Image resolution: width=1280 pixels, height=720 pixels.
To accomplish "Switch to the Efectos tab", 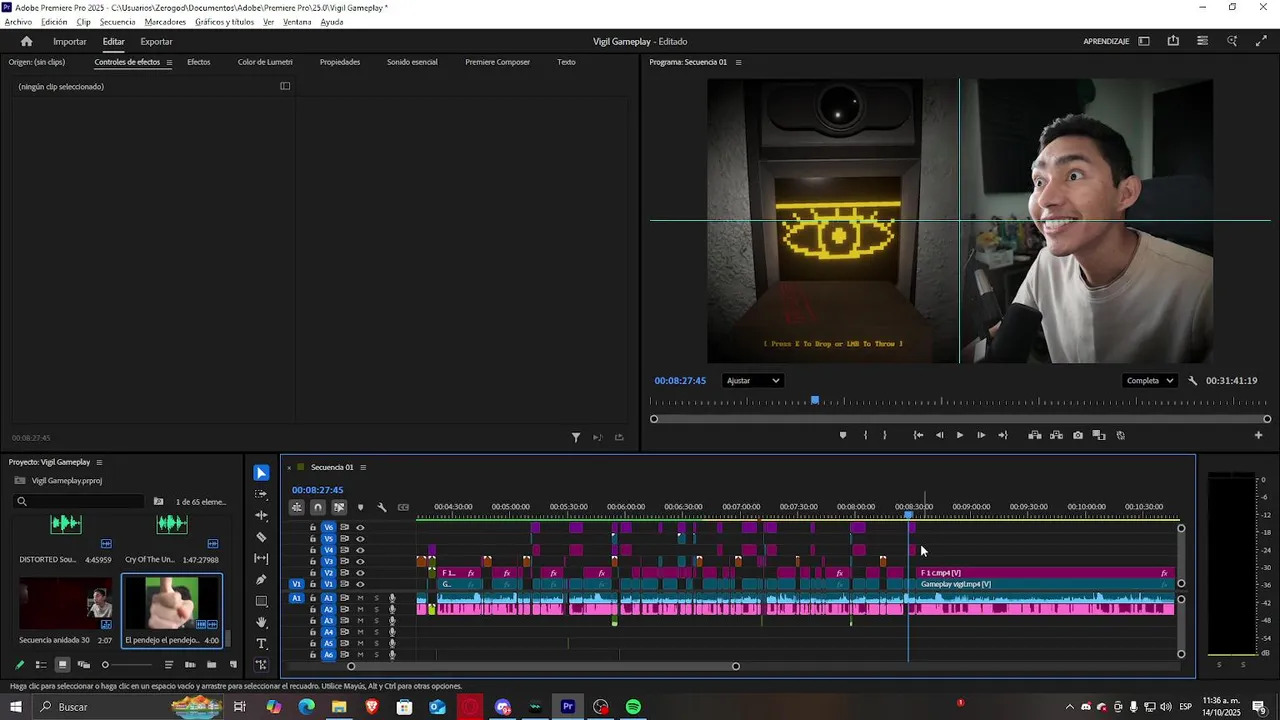I will tap(198, 62).
